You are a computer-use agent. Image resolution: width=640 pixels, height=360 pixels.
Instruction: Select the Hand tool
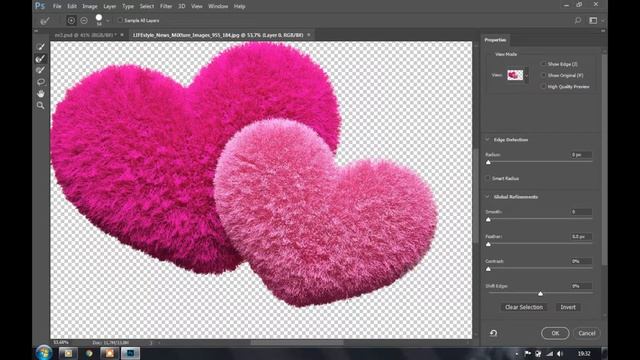click(x=40, y=93)
